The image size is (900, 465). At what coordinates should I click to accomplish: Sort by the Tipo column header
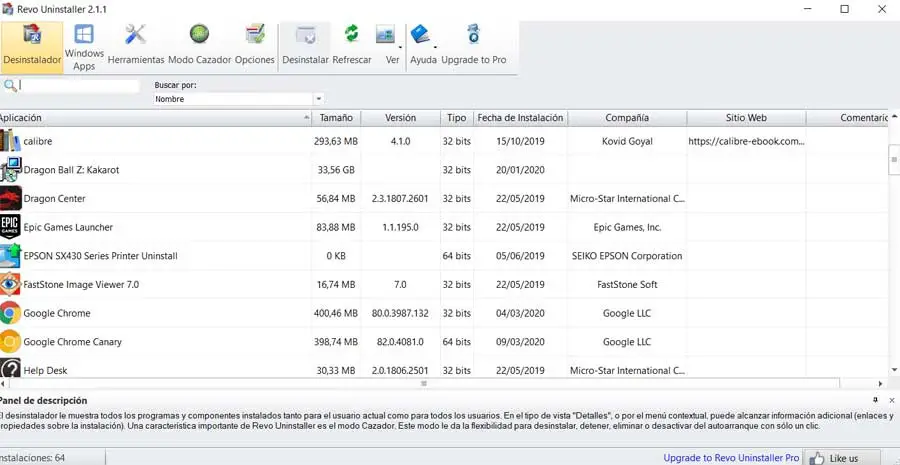point(457,118)
